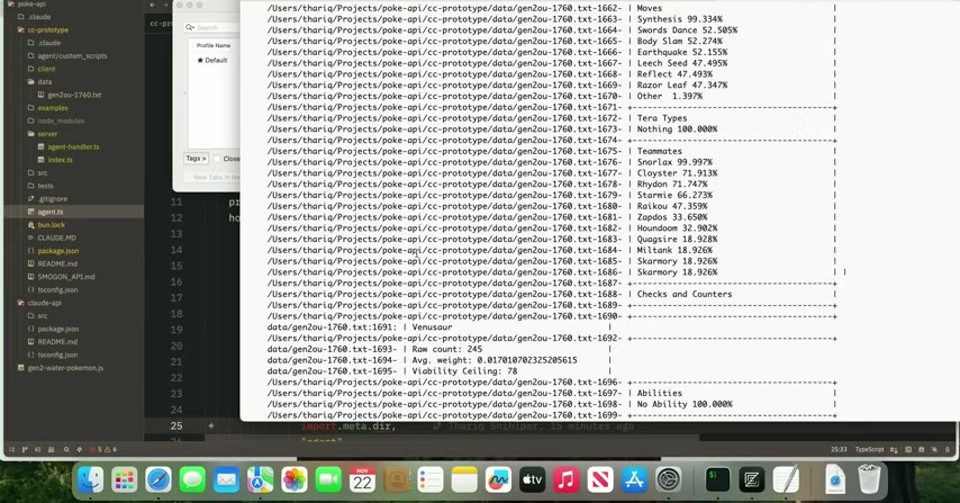
Task: Open the Terminal app in the Dock
Action: point(718,480)
